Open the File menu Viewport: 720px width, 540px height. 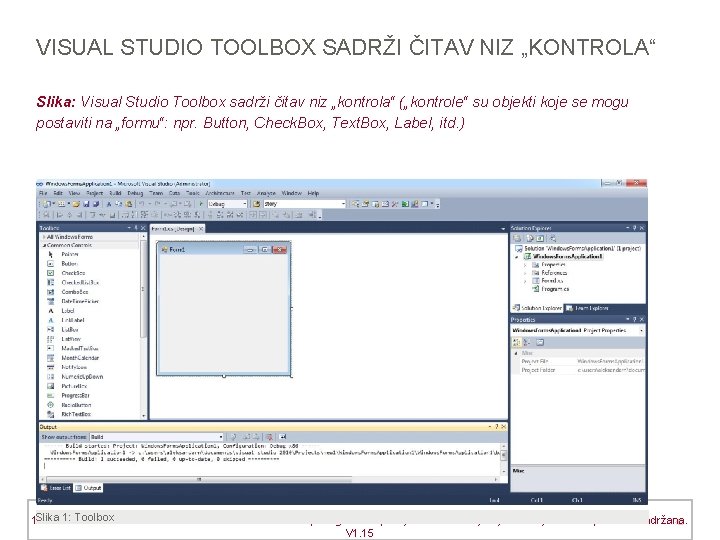pyautogui.click(x=43, y=193)
